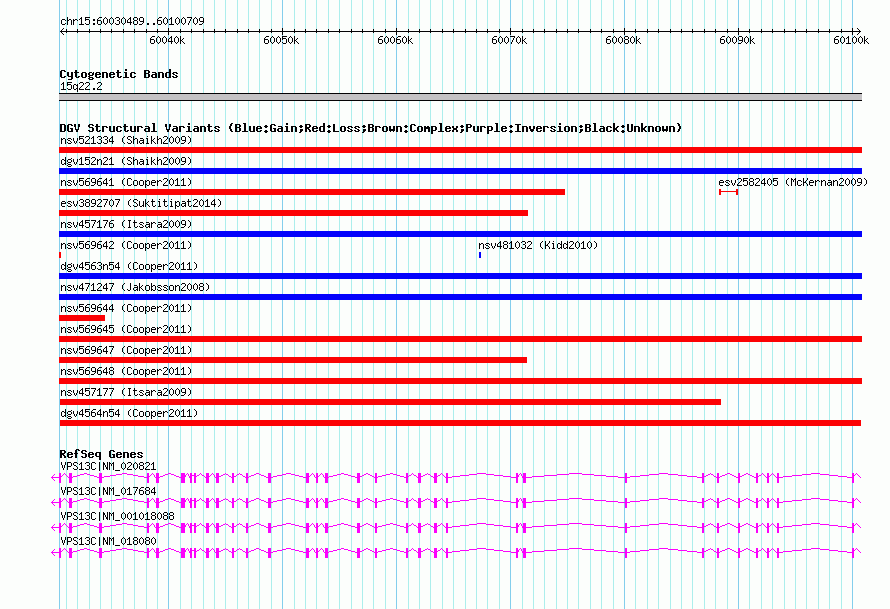Click the nsv471247 (Jakobsson2008) label

click(135, 287)
